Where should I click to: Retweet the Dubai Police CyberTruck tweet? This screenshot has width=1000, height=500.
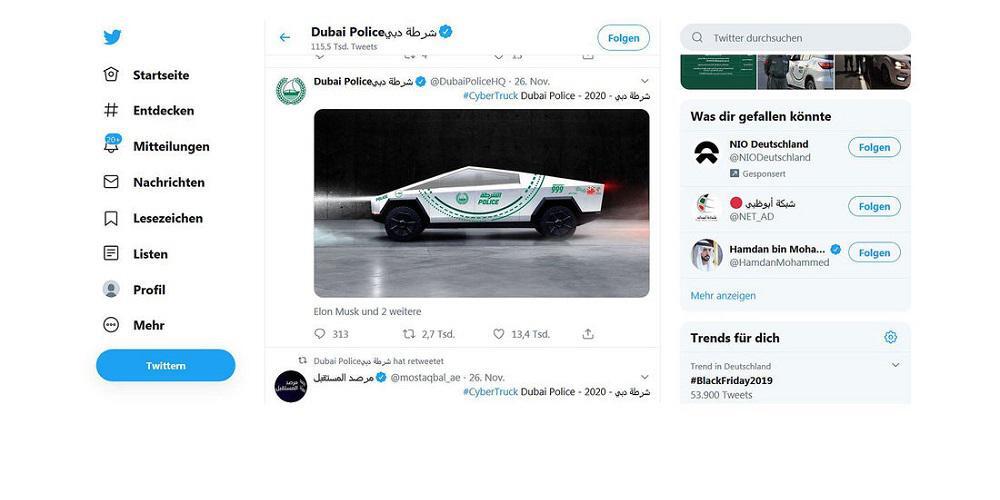(408, 334)
